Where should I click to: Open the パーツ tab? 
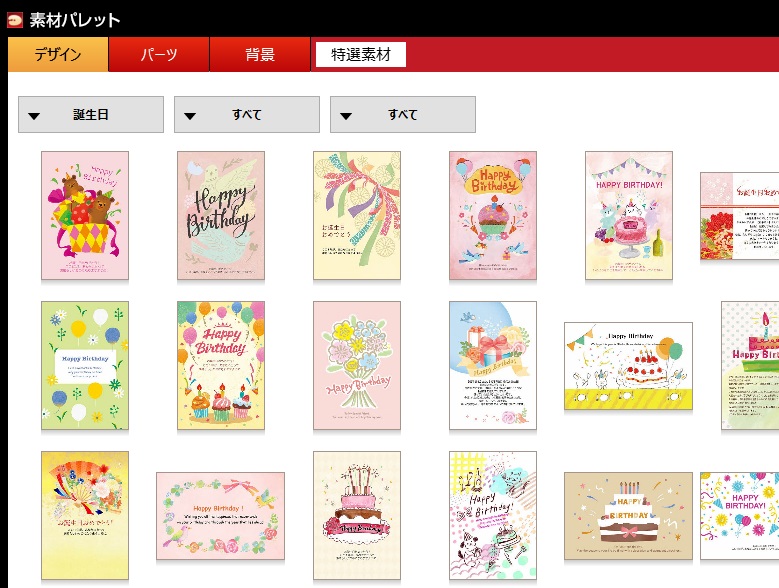point(159,55)
